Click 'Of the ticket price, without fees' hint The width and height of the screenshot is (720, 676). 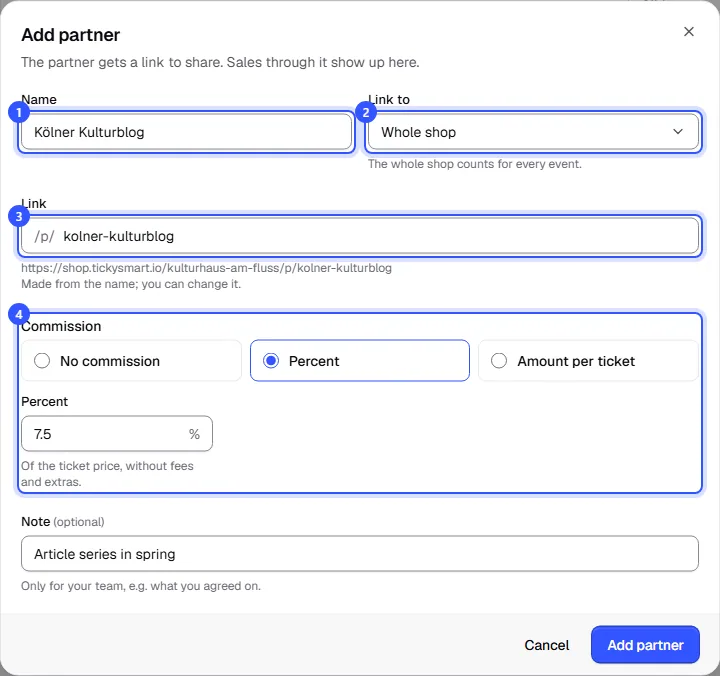pos(107,473)
